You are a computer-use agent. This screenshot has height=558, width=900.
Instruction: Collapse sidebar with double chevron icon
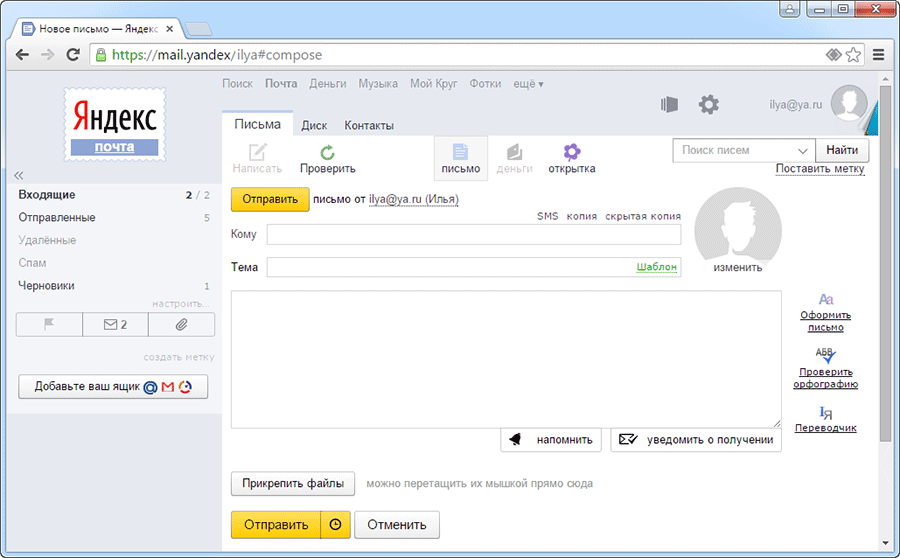pos(19,176)
